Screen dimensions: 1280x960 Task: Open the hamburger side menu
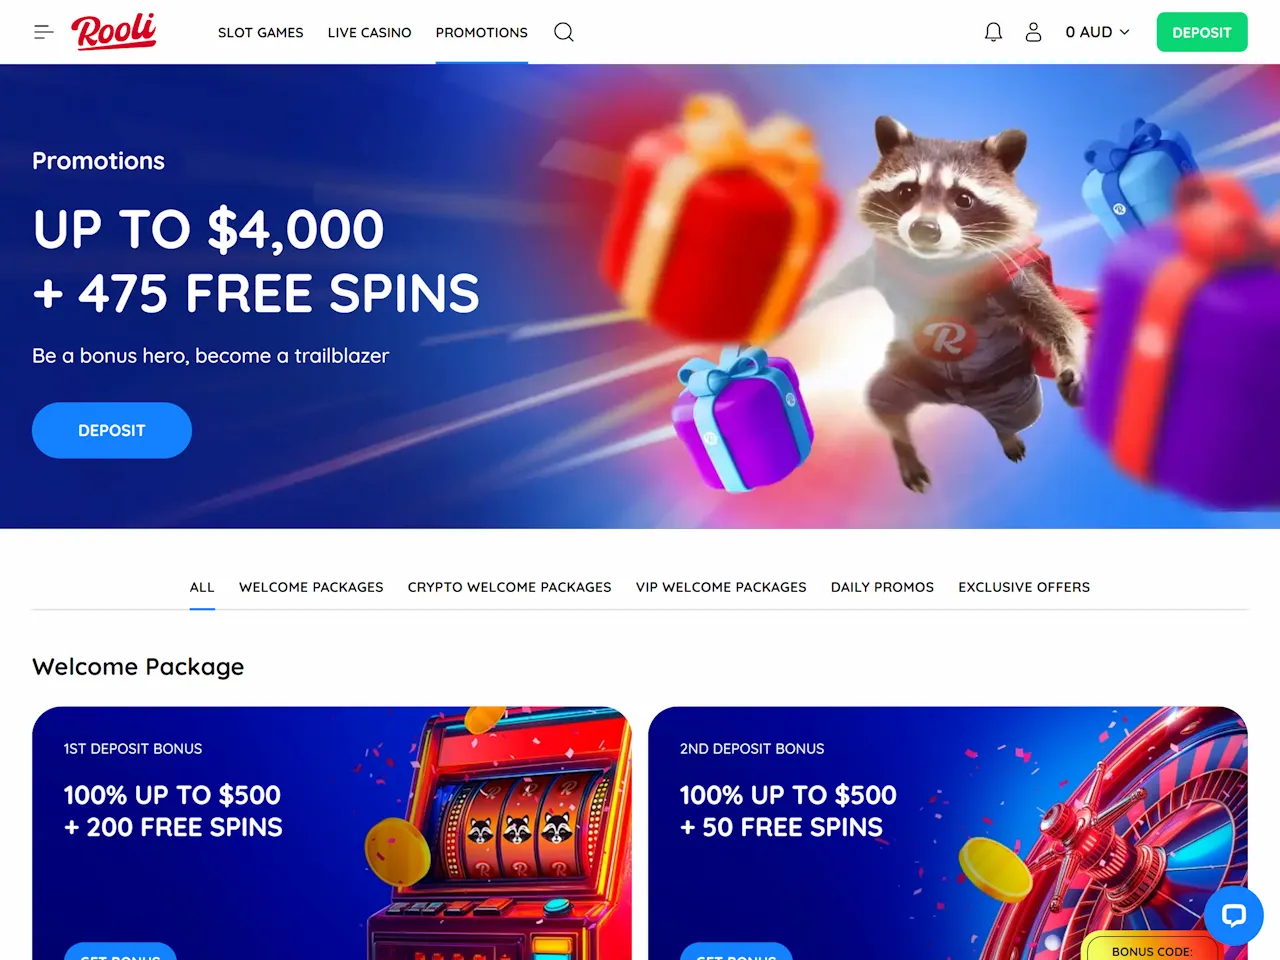coord(43,32)
